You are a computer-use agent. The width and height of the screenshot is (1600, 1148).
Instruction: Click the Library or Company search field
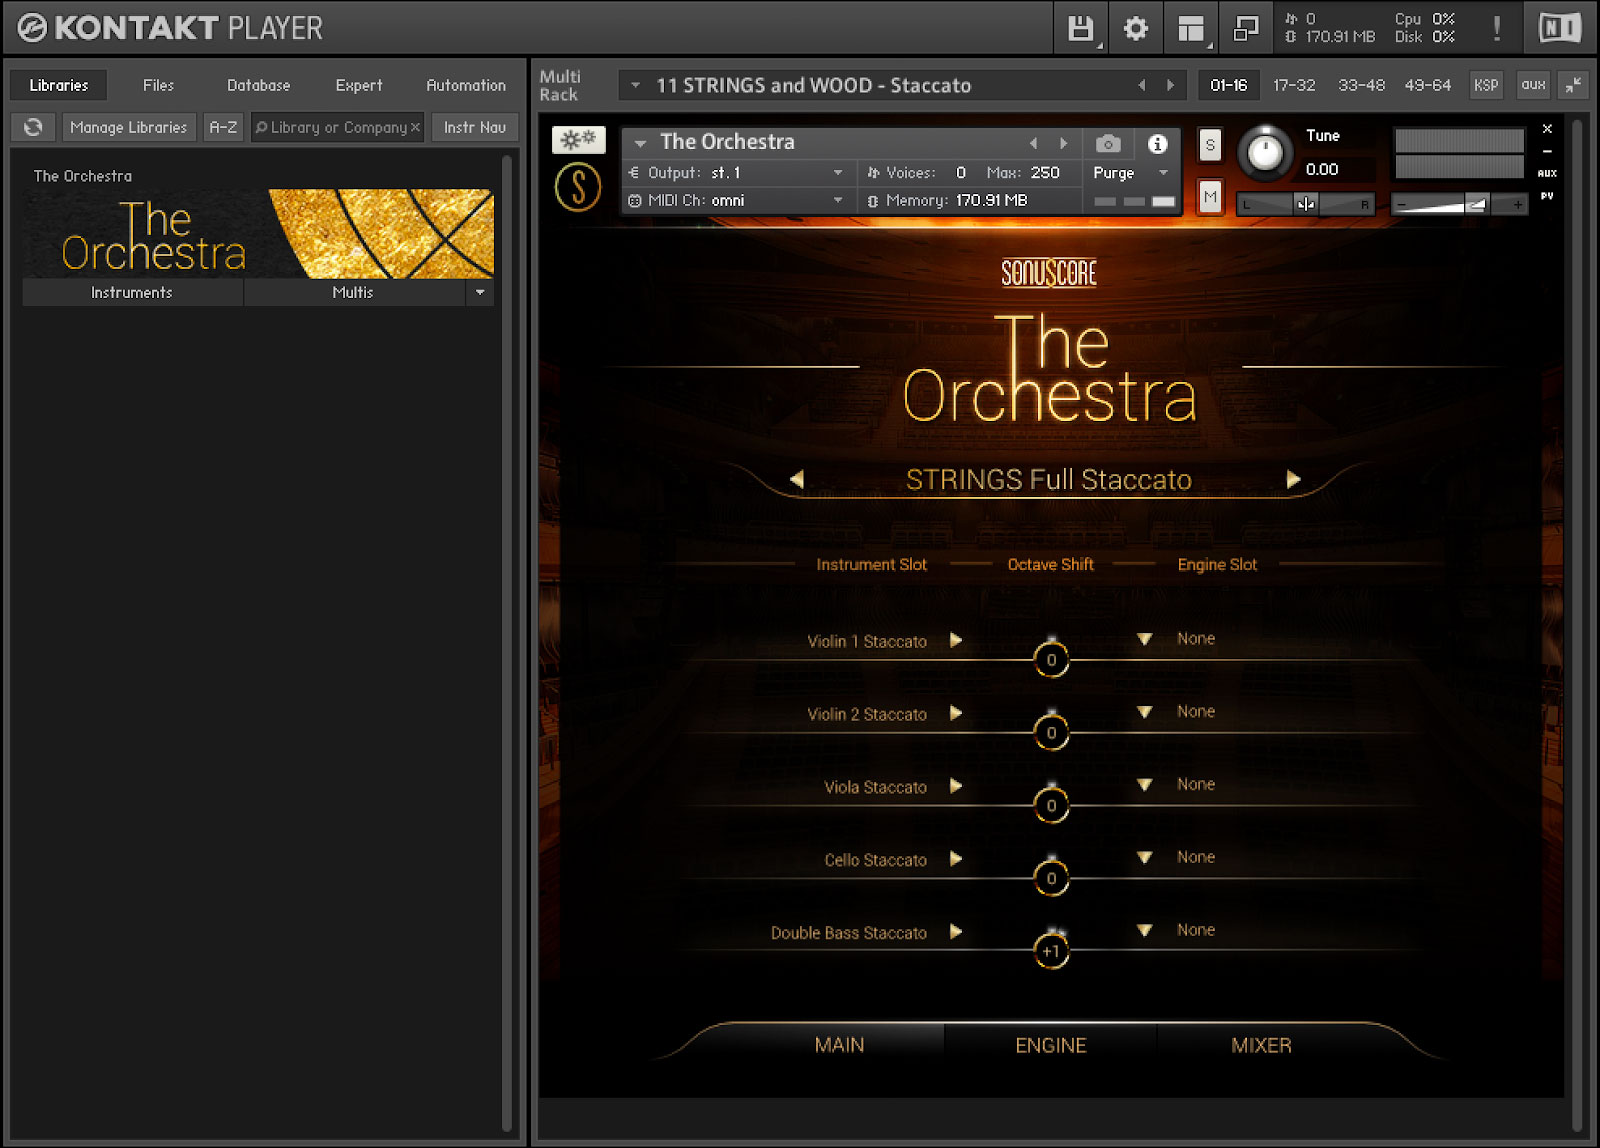click(x=338, y=127)
